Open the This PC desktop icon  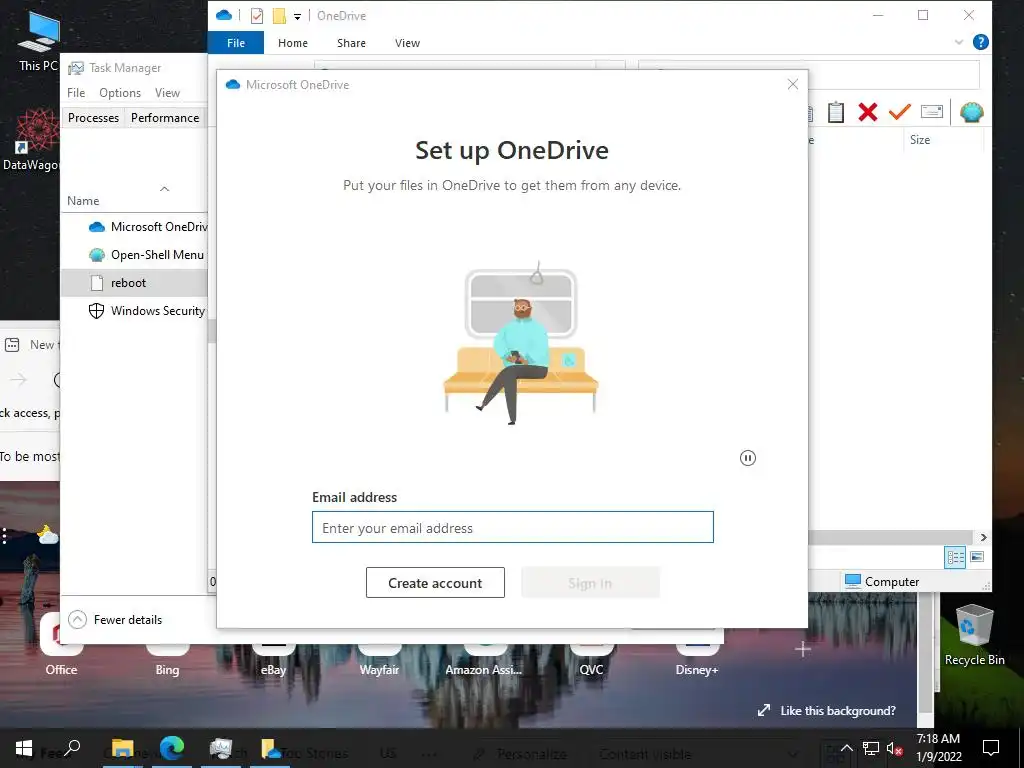38,40
